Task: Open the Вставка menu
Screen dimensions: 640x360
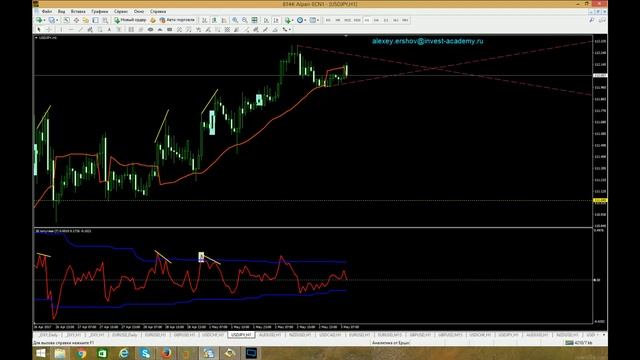Action: (78, 11)
